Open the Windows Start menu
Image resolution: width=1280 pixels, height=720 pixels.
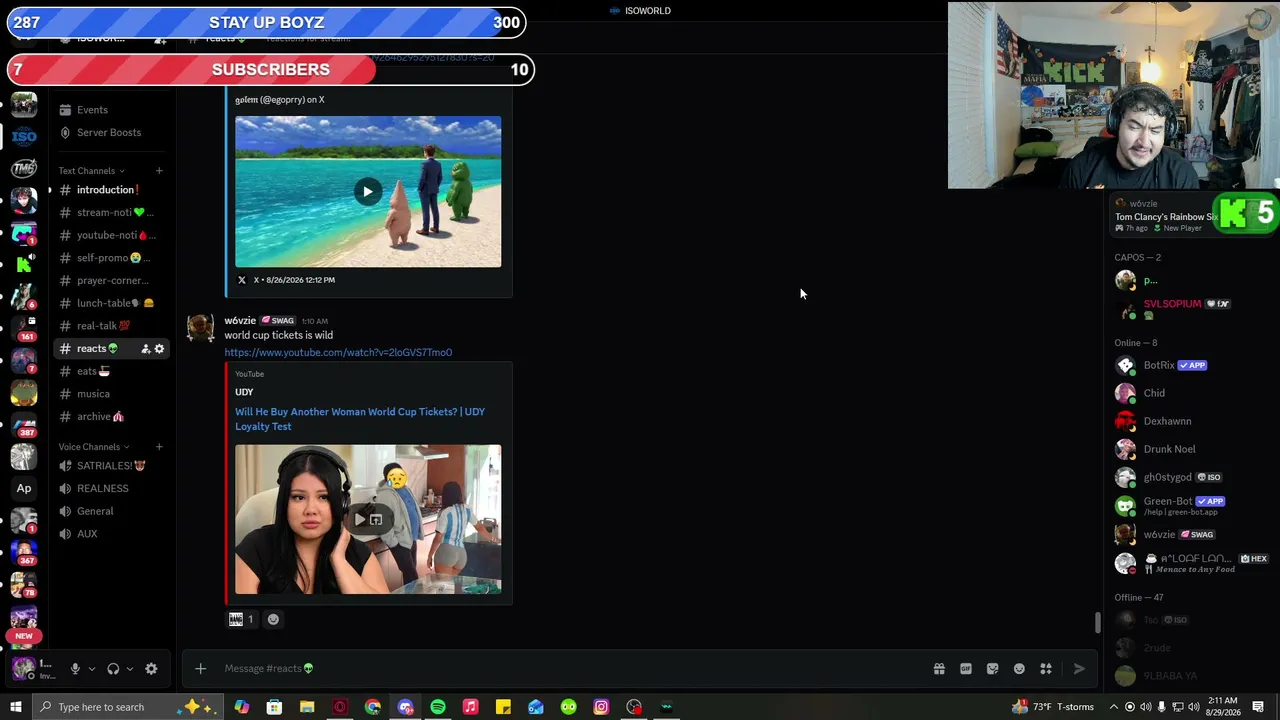click(15, 707)
